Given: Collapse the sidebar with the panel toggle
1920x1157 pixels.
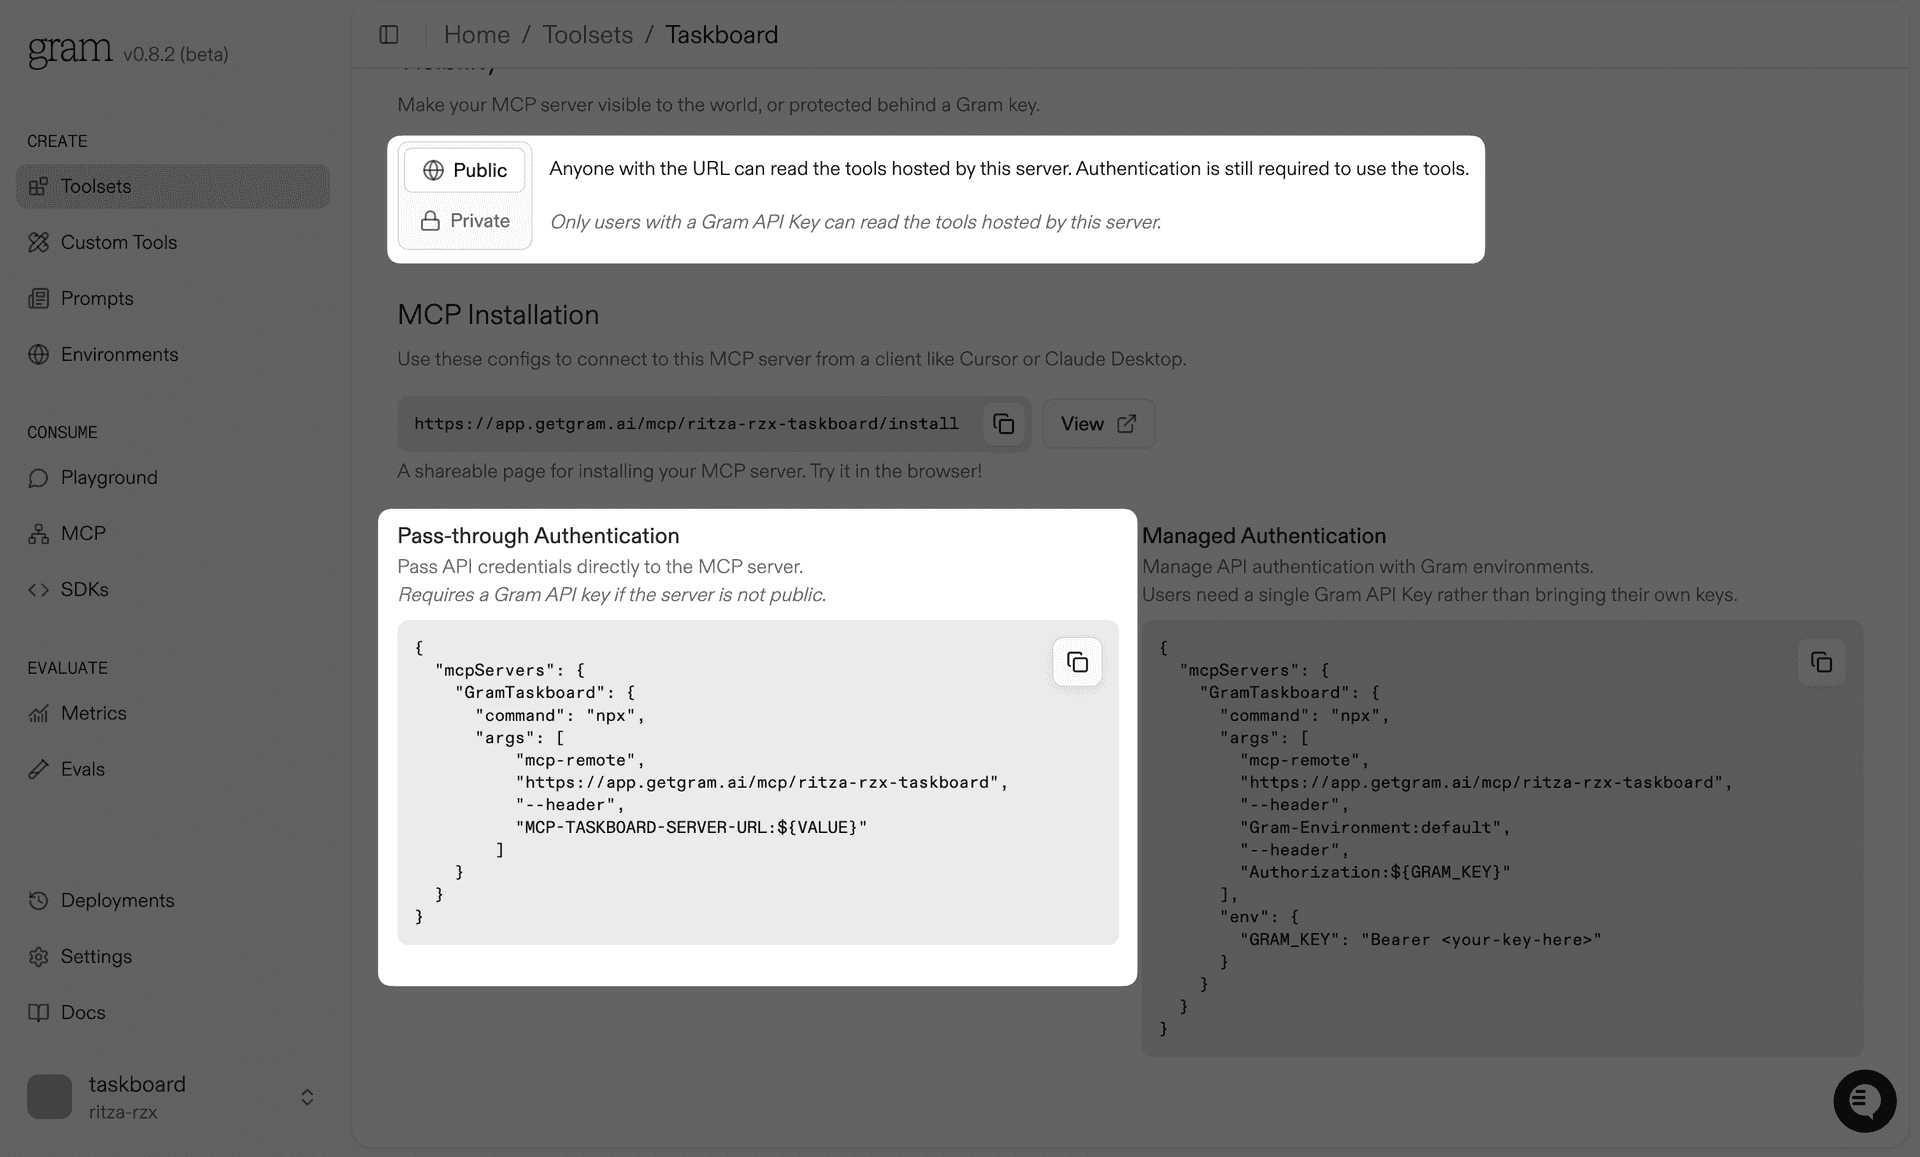Looking at the screenshot, I should (388, 34).
